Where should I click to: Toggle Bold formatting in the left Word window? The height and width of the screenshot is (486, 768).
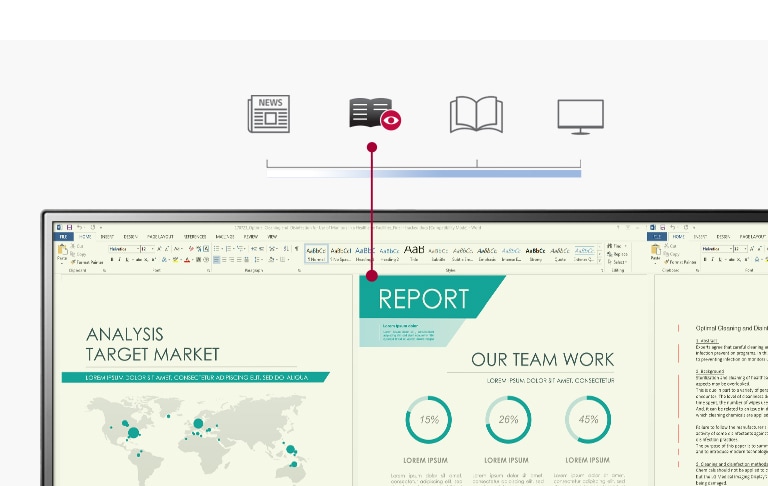112,260
